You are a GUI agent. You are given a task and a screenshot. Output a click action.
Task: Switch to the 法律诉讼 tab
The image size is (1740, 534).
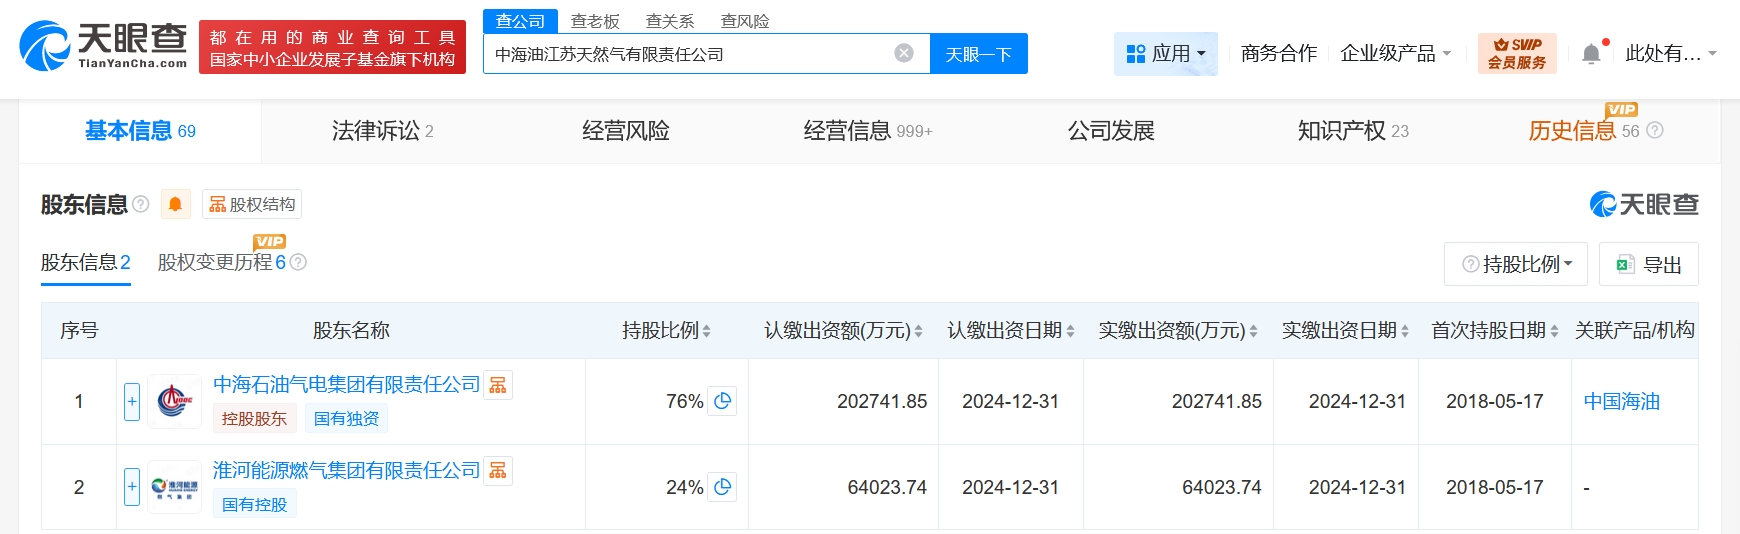click(x=382, y=131)
